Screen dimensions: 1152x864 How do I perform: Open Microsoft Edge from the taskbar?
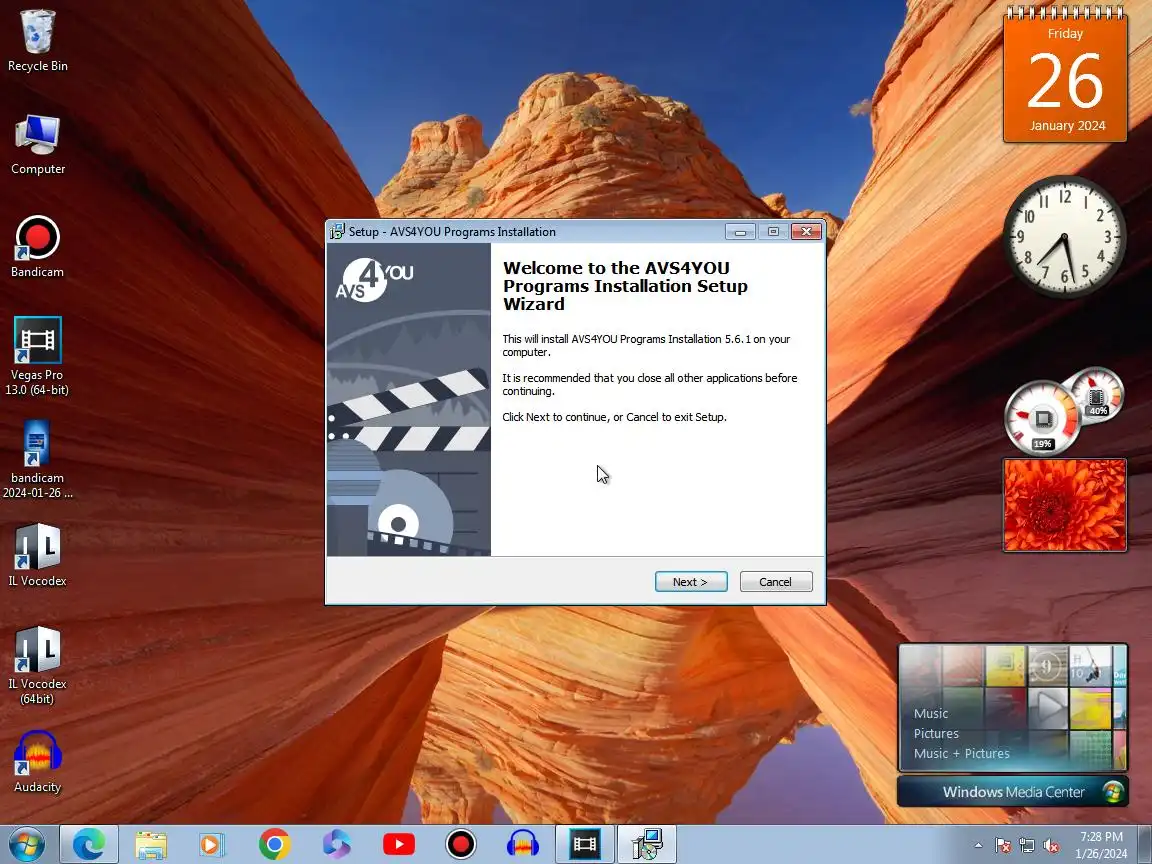tap(89, 845)
